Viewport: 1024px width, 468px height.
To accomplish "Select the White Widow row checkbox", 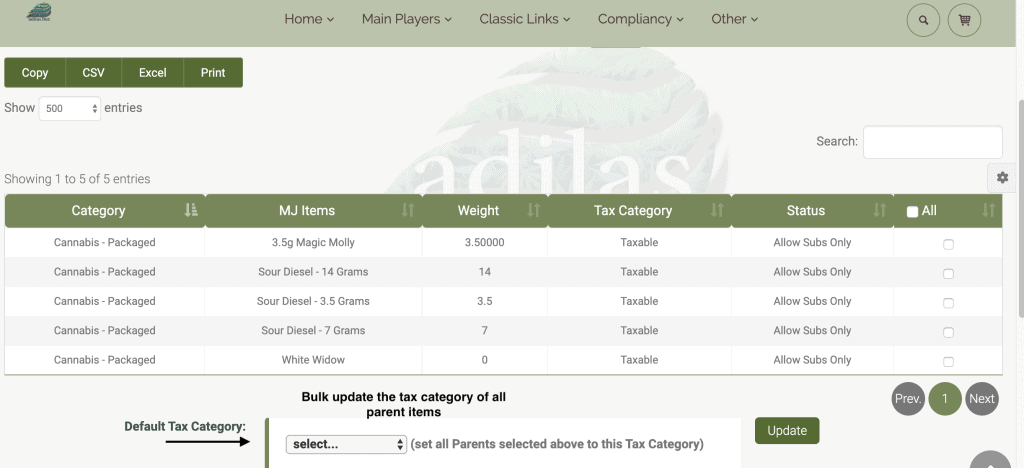I will (948, 362).
